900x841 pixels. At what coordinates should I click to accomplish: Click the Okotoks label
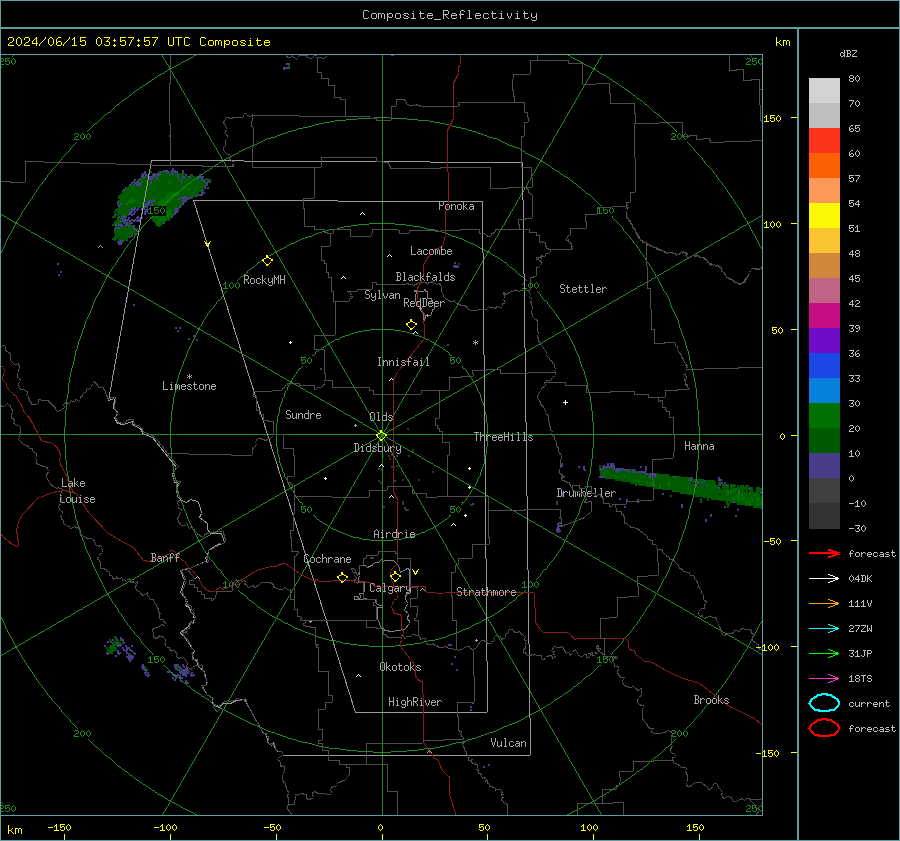click(400, 667)
